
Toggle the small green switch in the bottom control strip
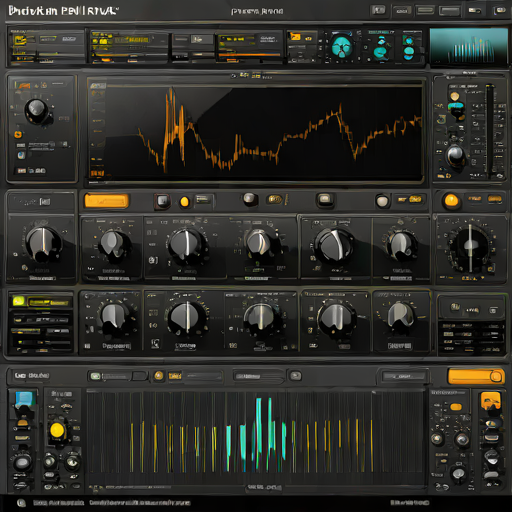(x=95, y=376)
